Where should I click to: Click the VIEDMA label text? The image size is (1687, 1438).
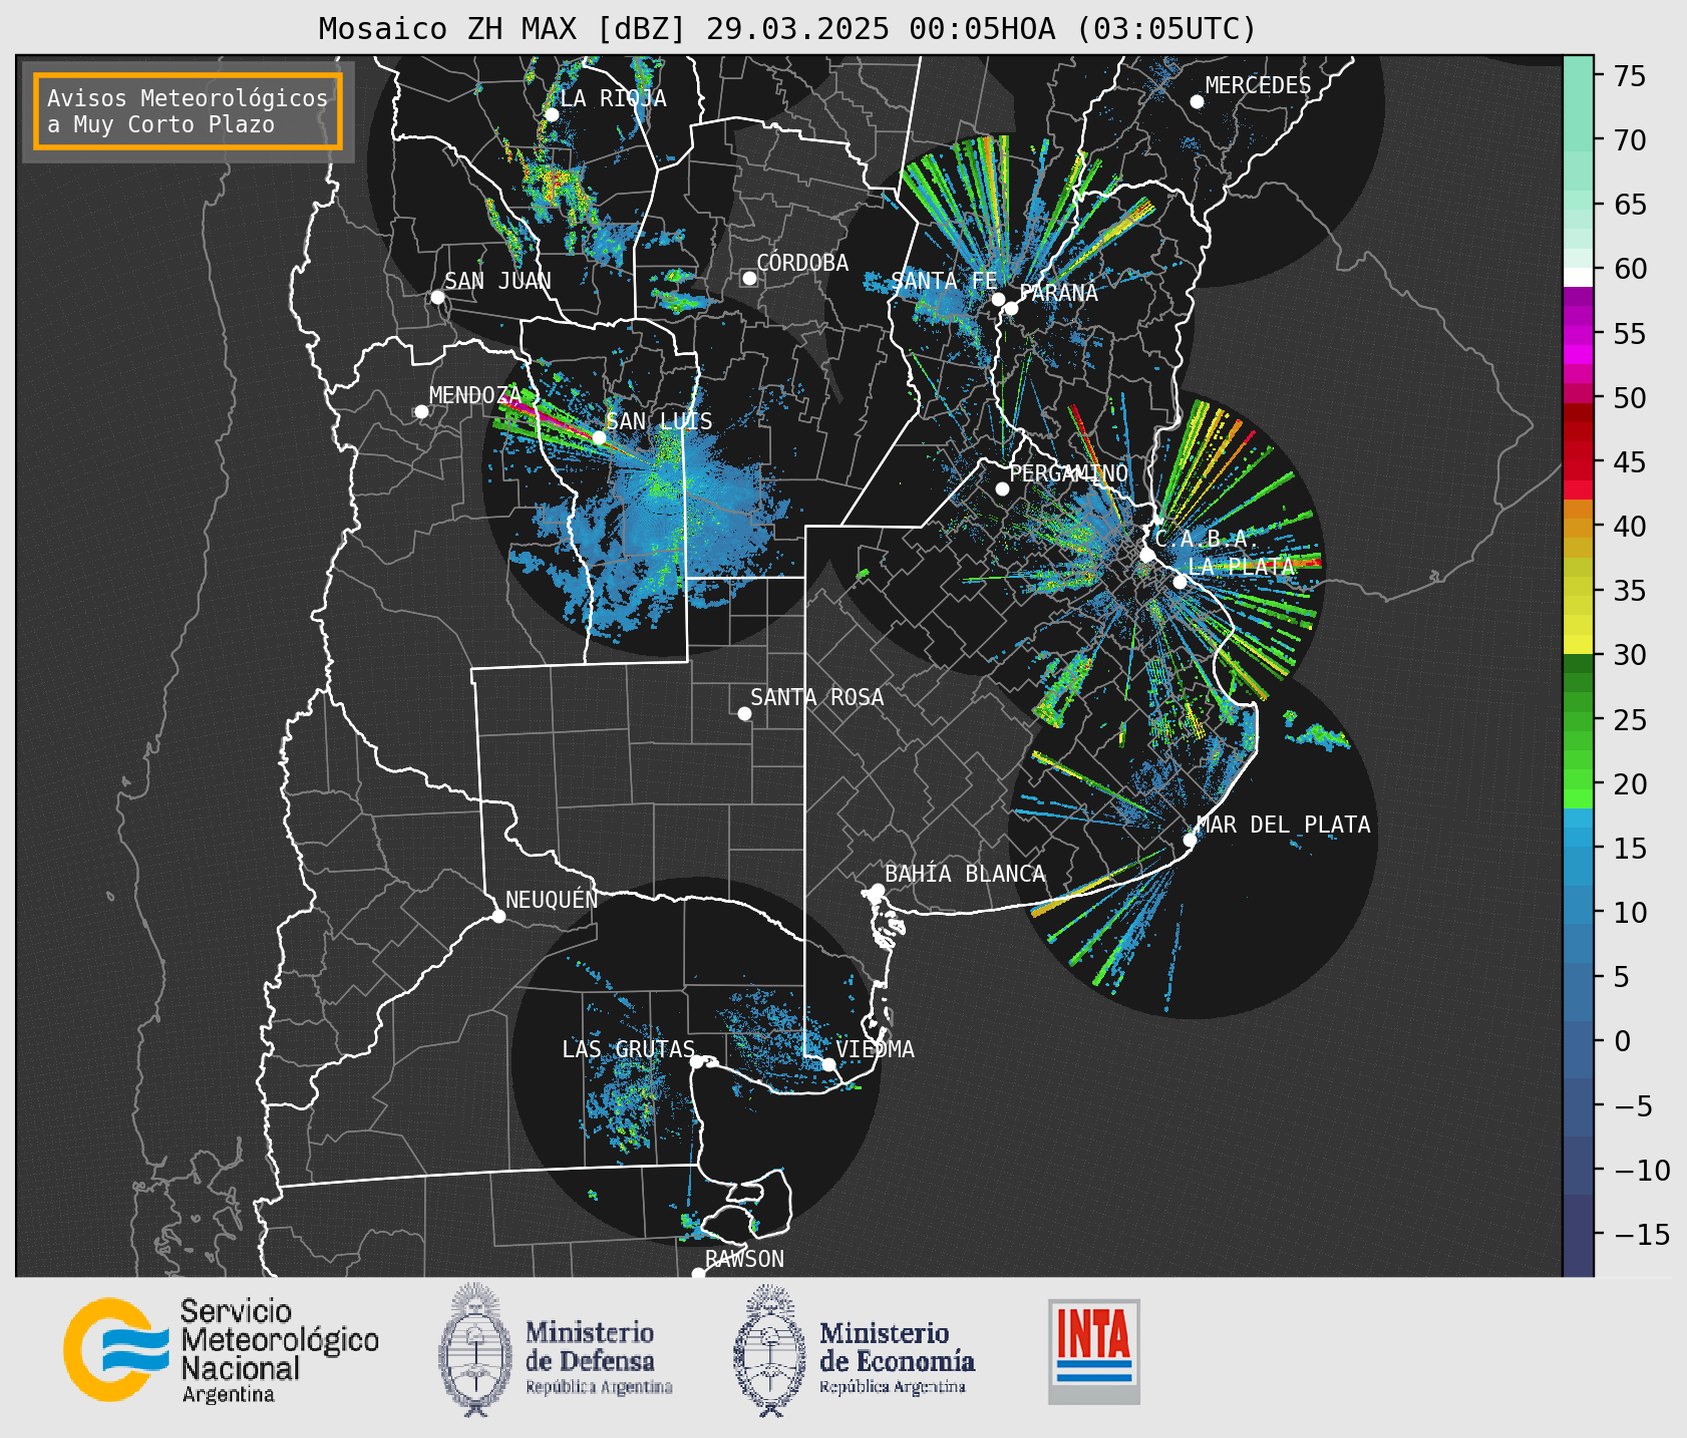coord(875,1049)
